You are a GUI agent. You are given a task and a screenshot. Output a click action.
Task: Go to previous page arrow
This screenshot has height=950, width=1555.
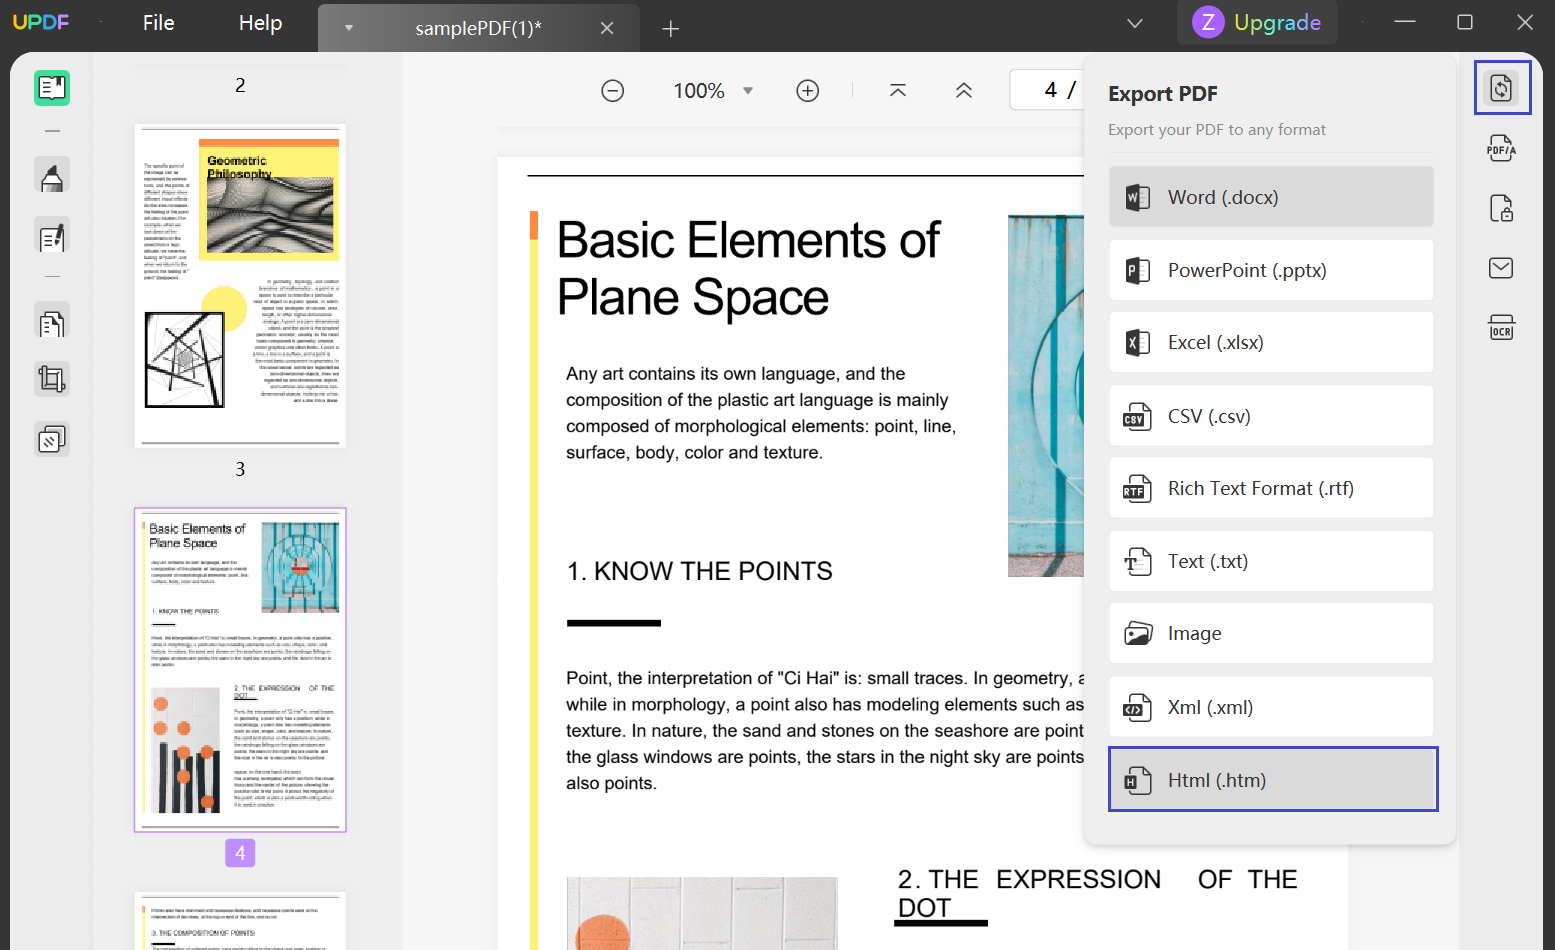pyautogui.click(x=964, y=91)
